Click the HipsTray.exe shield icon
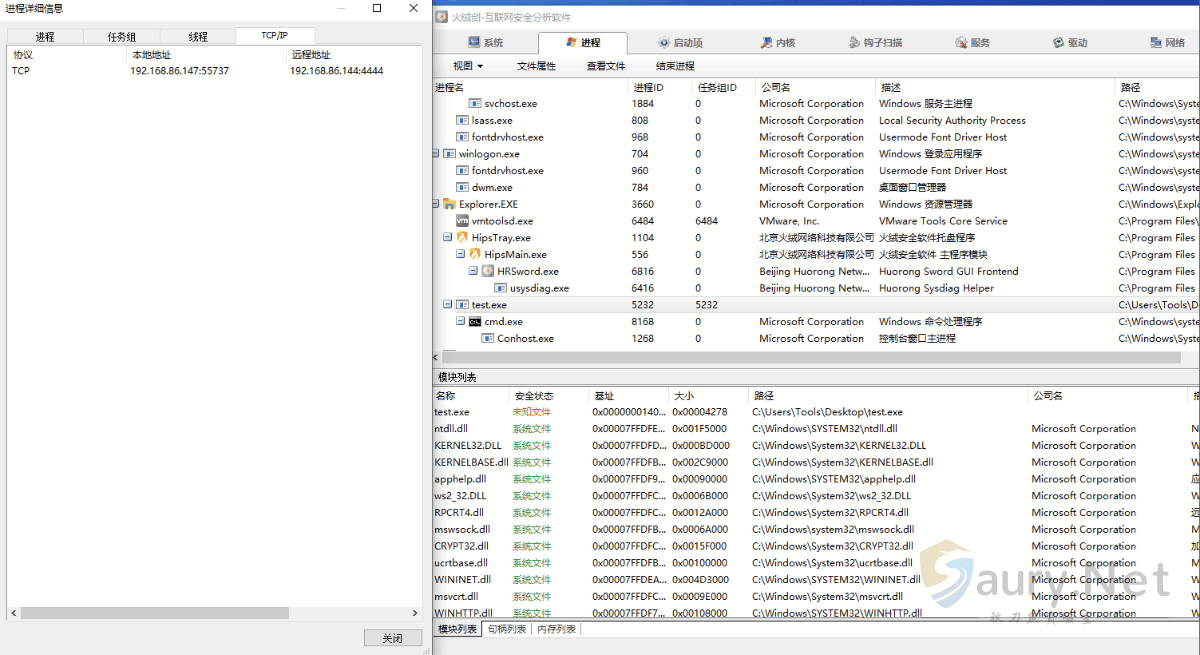The height and width of the screenshot is (655, 1200). [462, 238]
